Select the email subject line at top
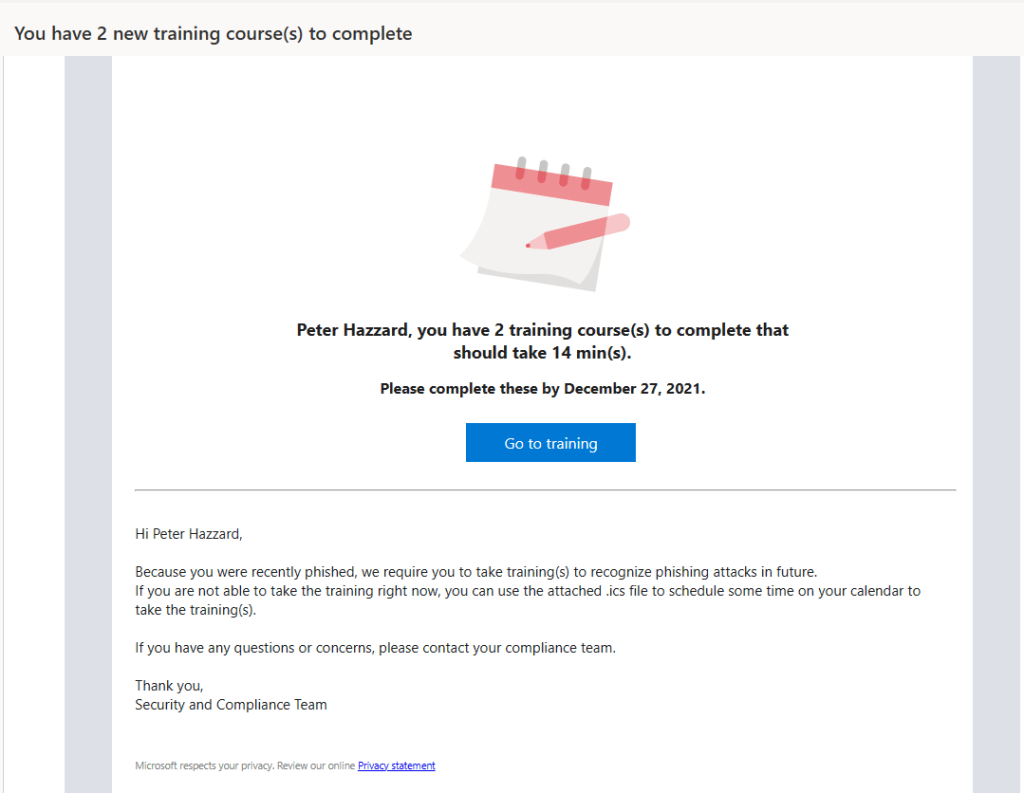The width and height of the screenshot is (1024, 793). click(x=213, y=33)
